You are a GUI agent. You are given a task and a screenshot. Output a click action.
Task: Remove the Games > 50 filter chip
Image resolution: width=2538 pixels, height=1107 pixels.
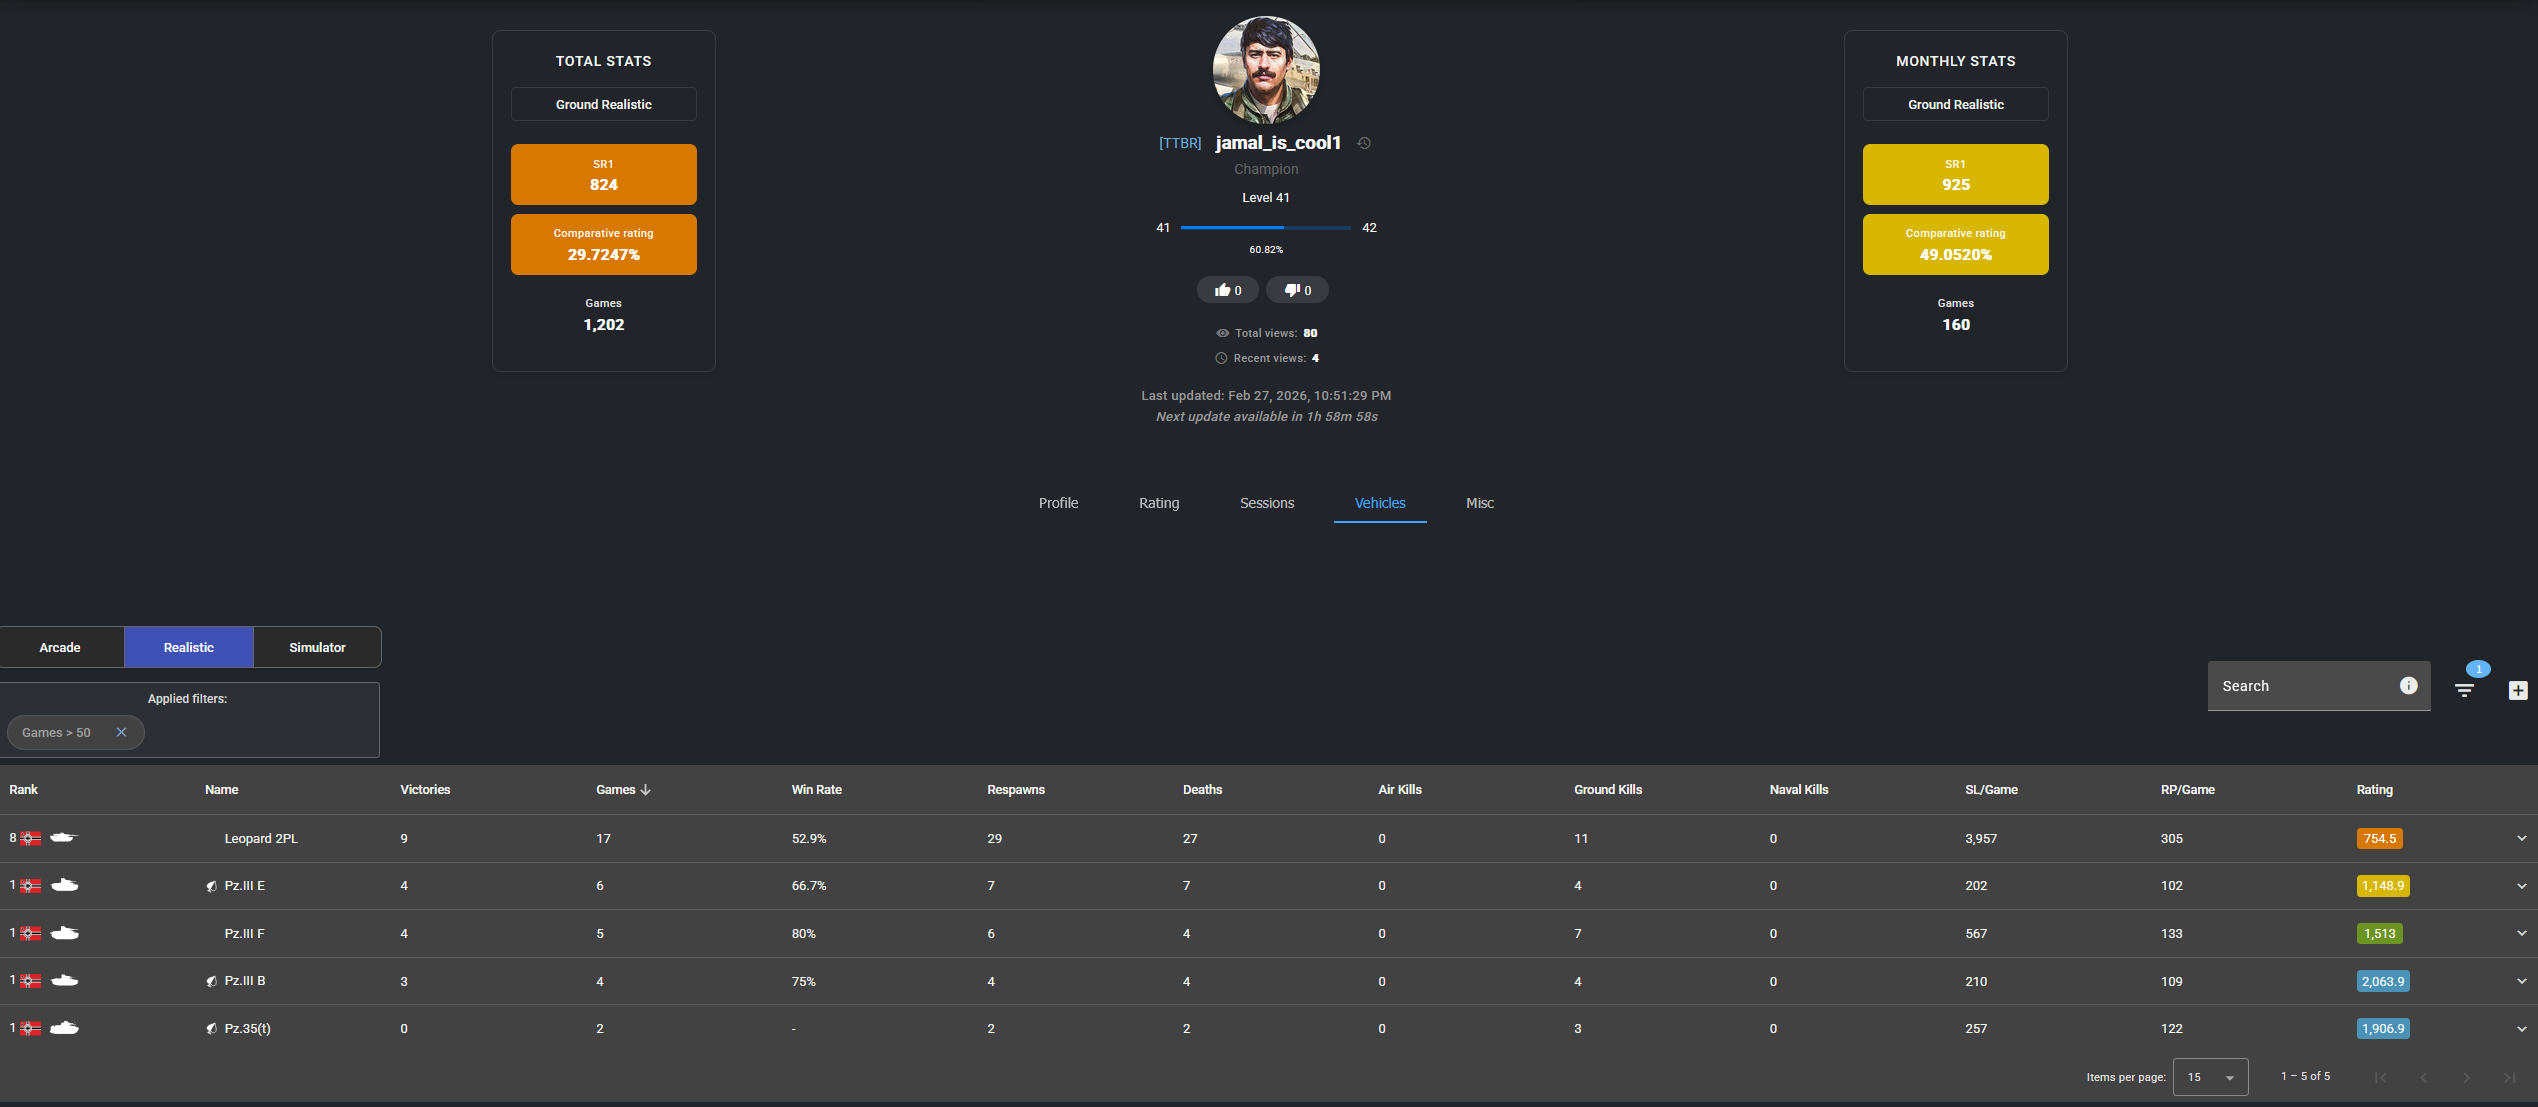click(x=121, y=732)
